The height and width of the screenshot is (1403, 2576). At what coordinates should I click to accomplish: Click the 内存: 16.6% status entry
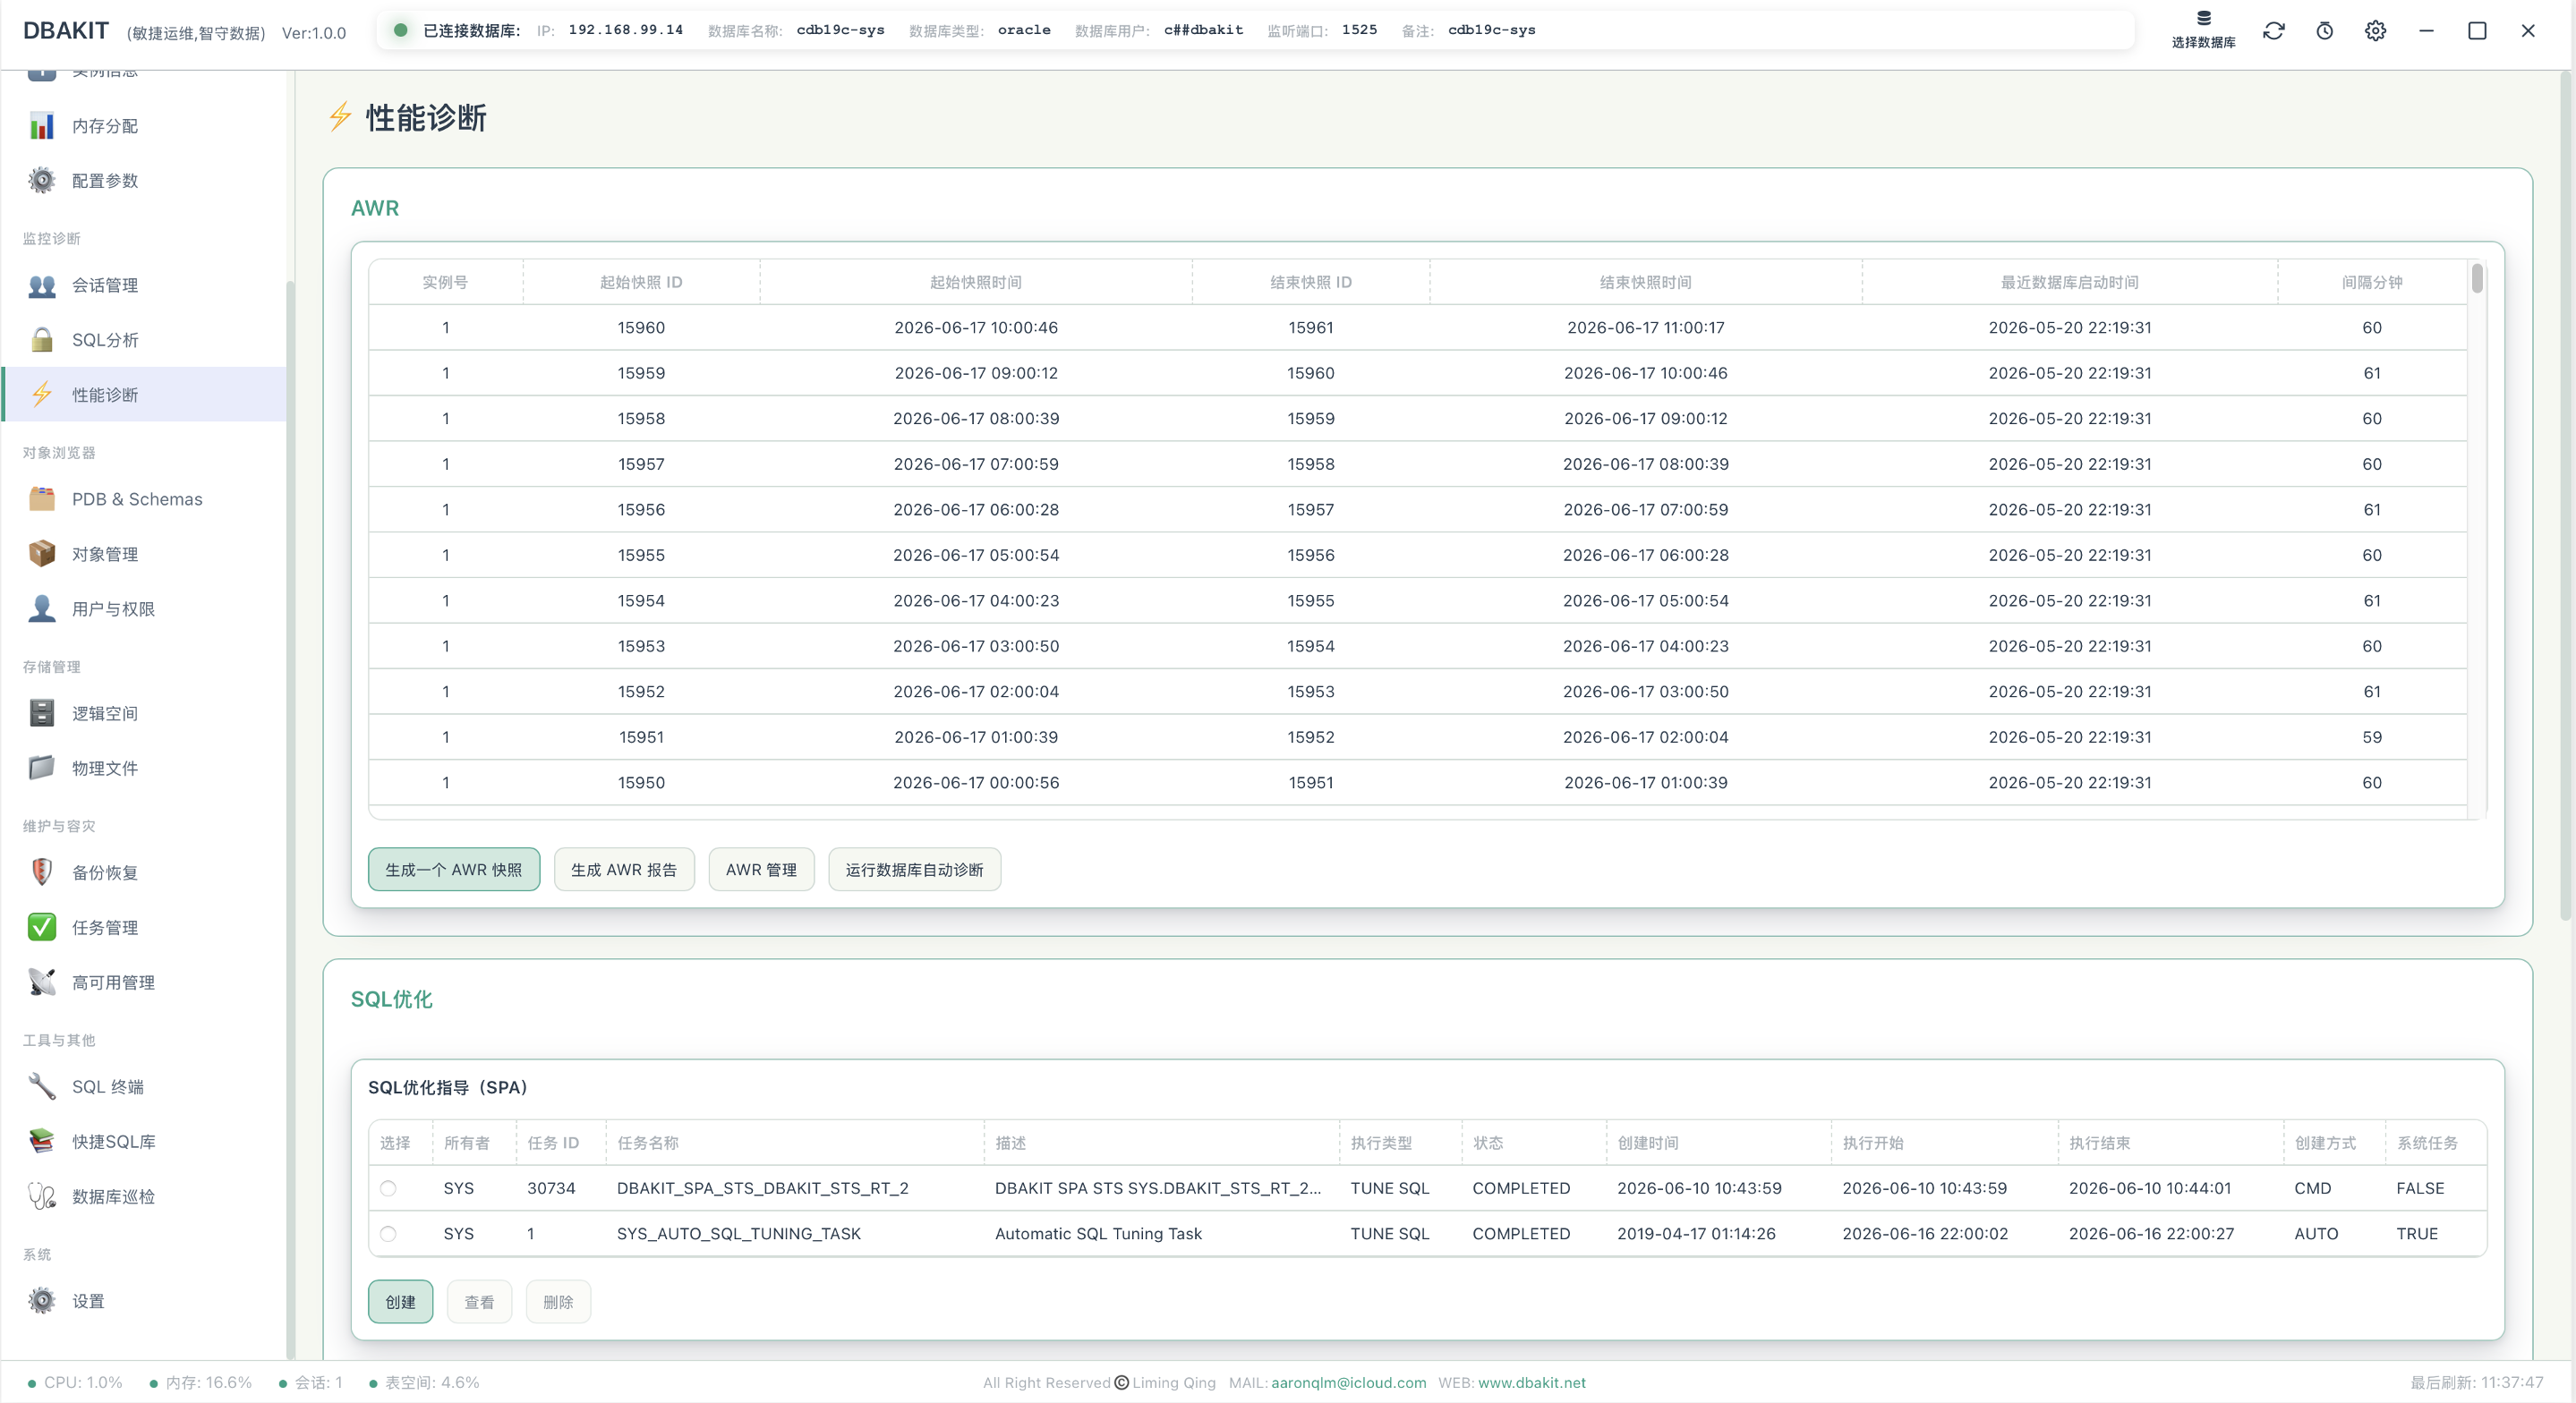click(x=200, y=1383)
